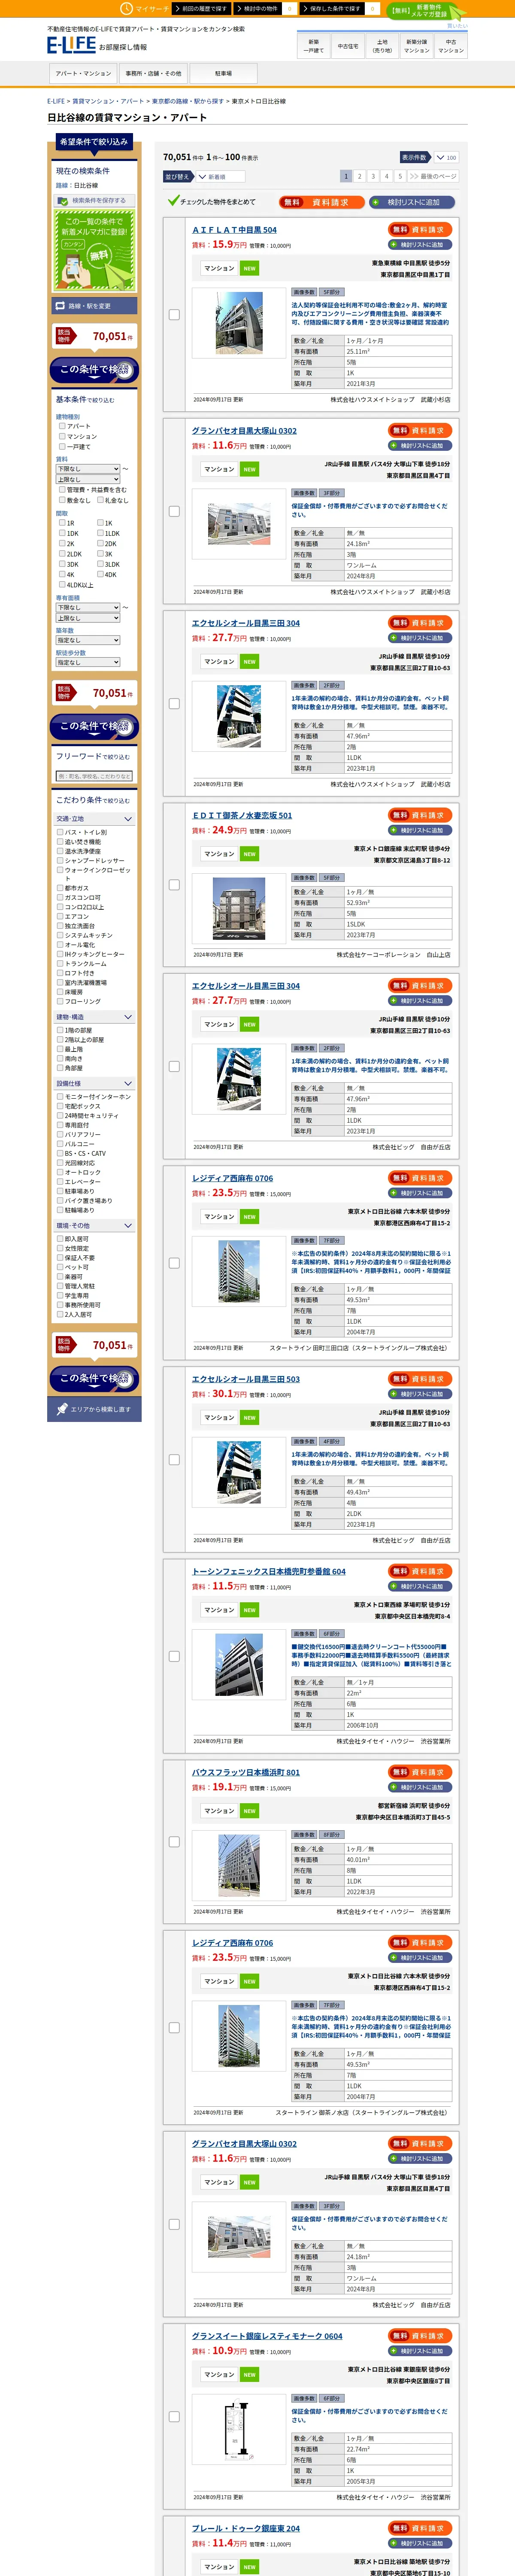Enable the ペット可 filter checkbox
This screenshot has width=515, height=2576.
[x=60, y=1267]
